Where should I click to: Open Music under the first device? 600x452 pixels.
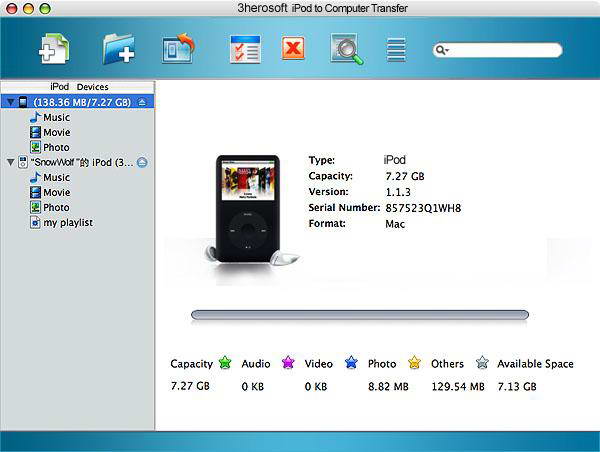coord(50,117)
